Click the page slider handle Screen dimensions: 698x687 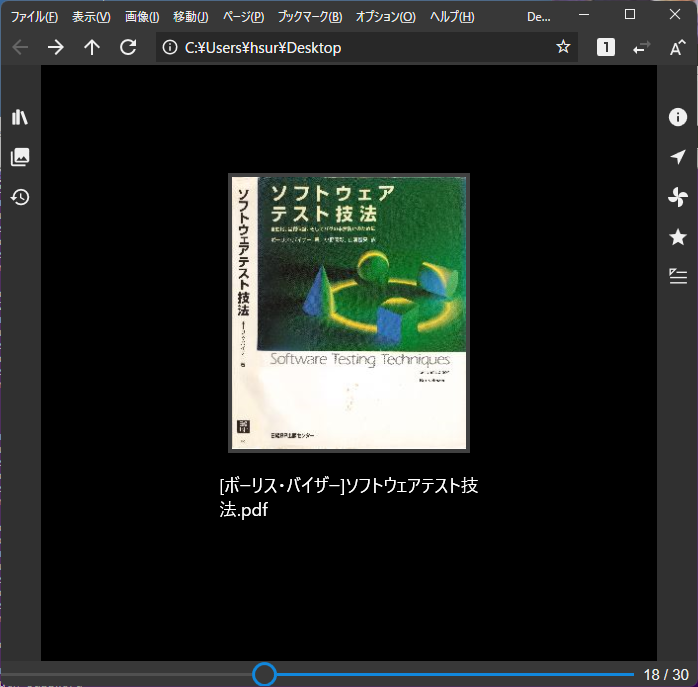tap(264, 675)
